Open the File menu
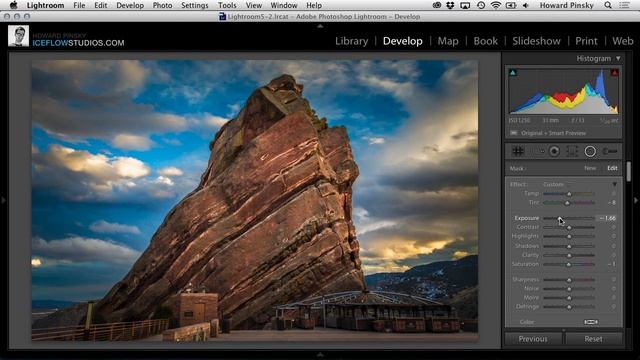This screenshot has width=640, height=360. click(79, 5)
